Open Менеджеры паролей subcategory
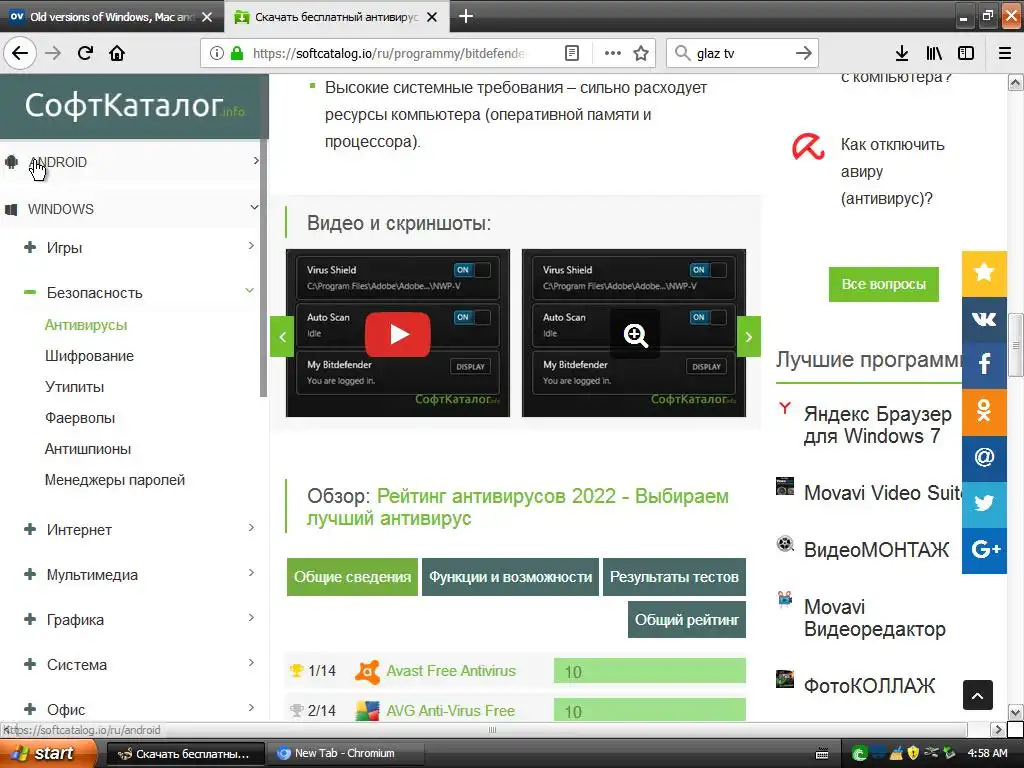Screen dimensions: 1024x768 coord(115,480)
